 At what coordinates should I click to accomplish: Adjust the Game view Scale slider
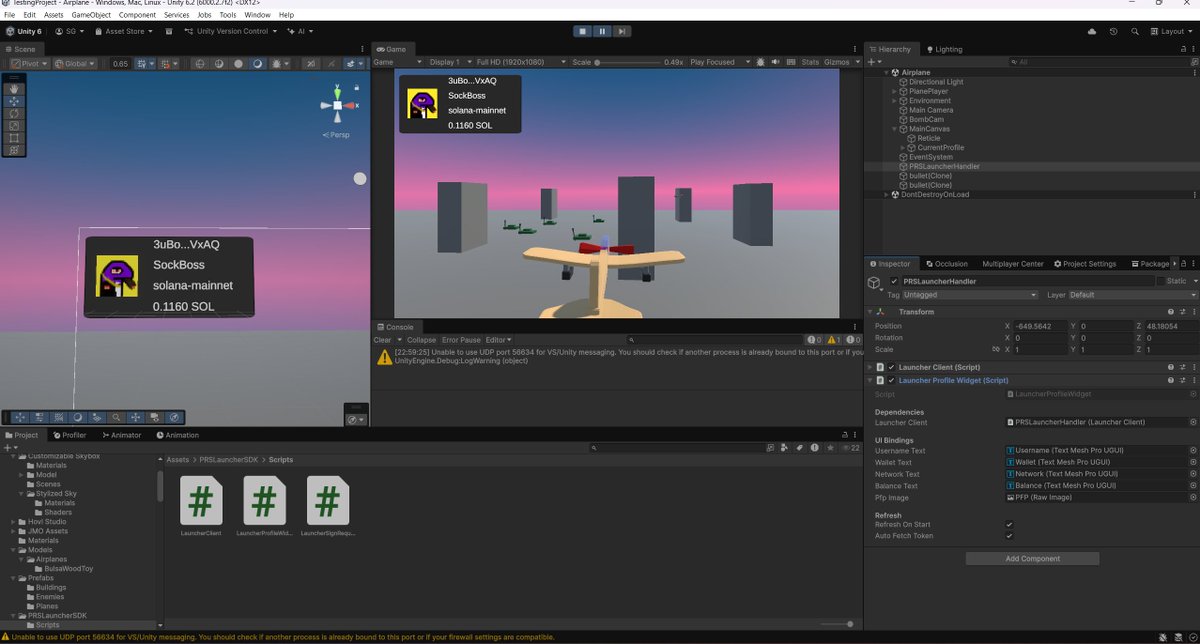tap(627, 62)
